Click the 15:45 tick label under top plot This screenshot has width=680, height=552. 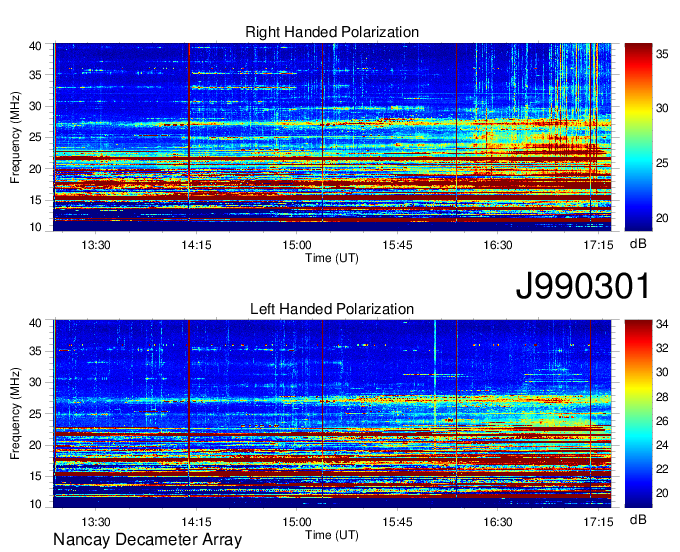(x=397, y=245)
